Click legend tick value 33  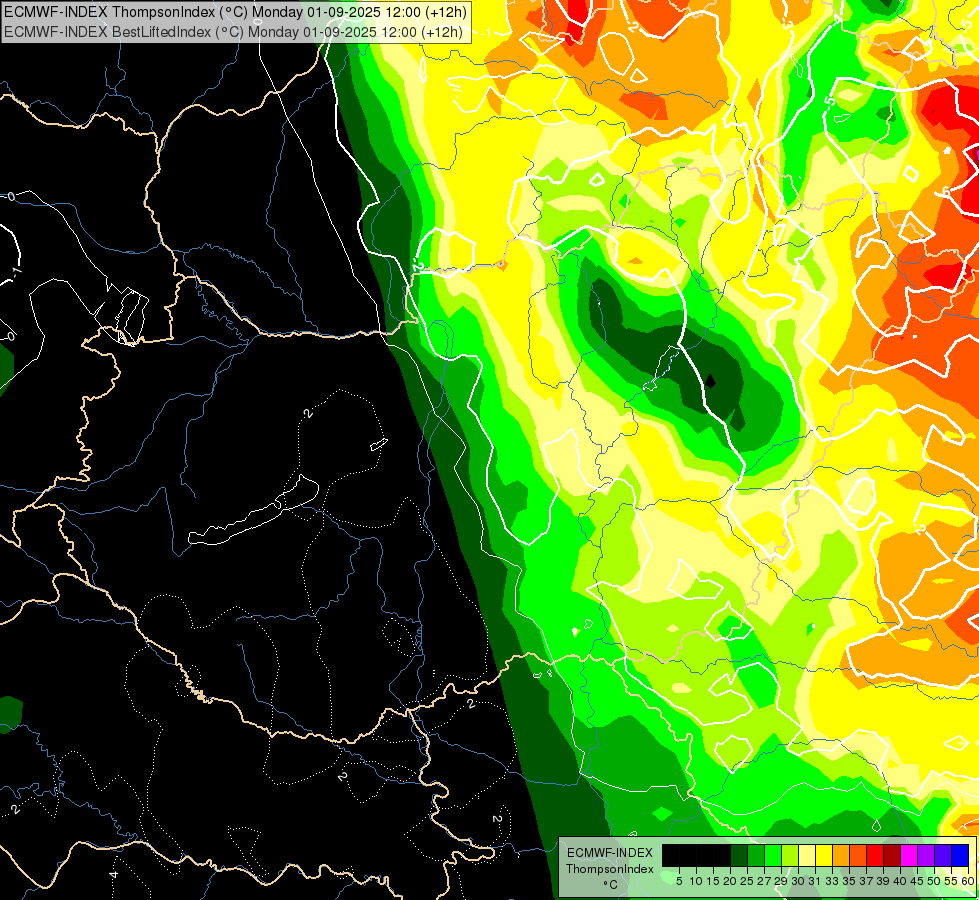click(832, 881)
